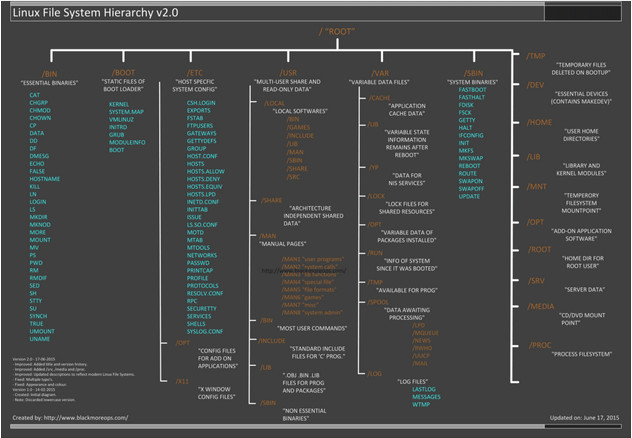Click the GRUB entry under /BOOT
Screen dimensions: 632x438
click(117, 132)
